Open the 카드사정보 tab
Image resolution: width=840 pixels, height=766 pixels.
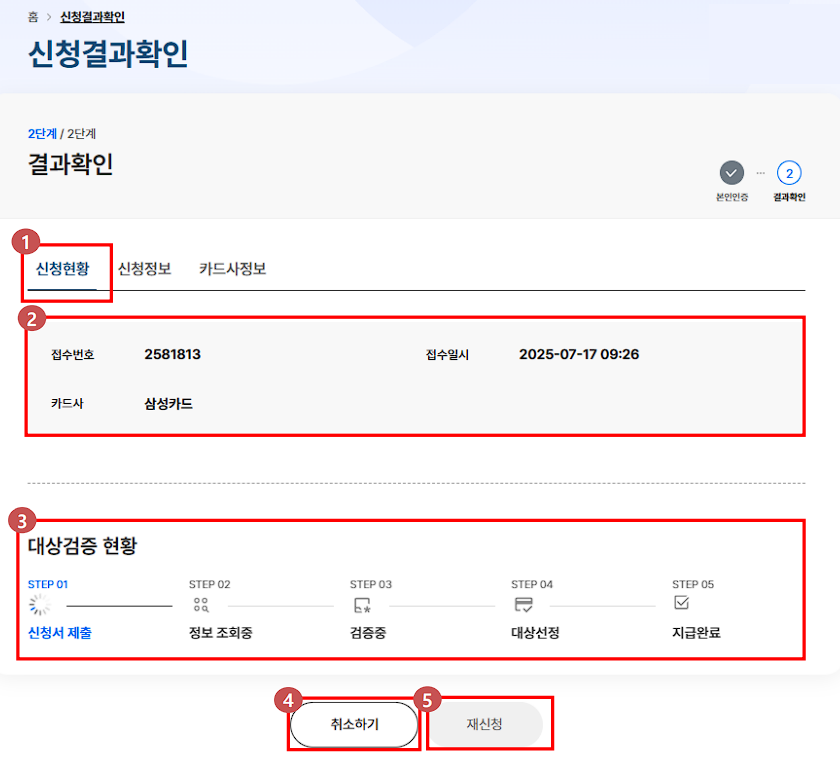click(232, 268)
